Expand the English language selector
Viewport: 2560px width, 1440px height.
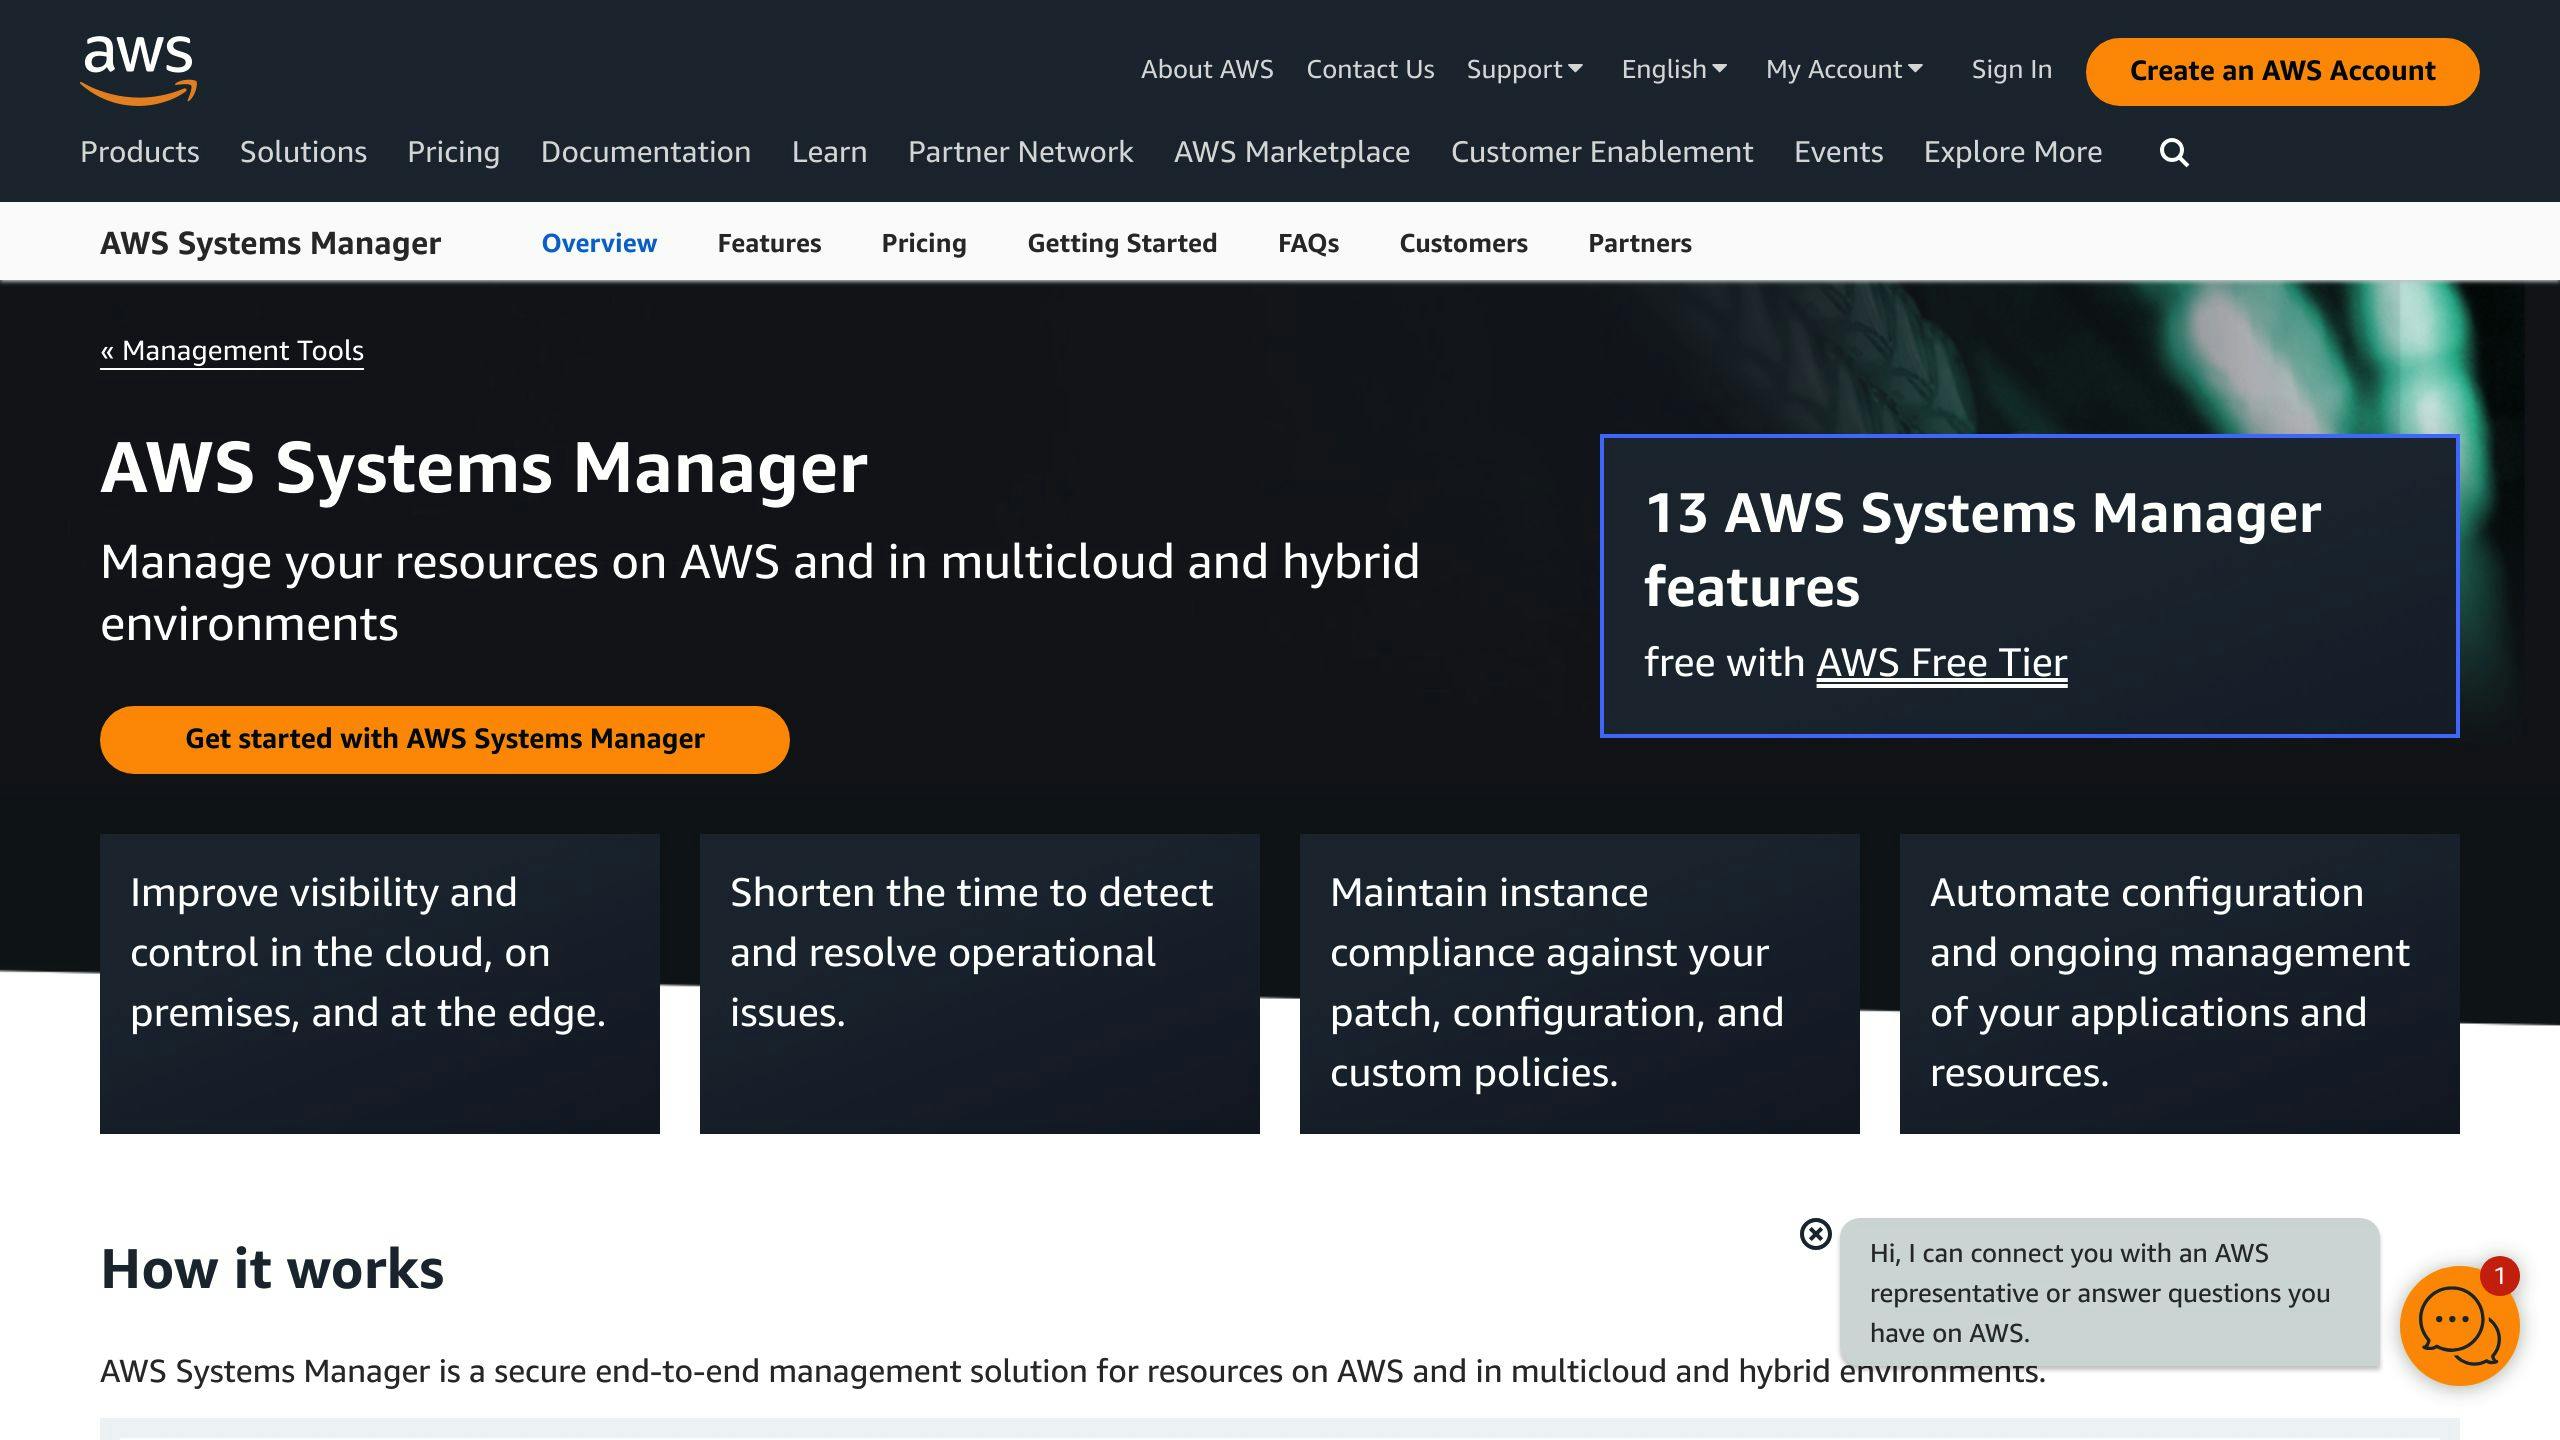1672,69
